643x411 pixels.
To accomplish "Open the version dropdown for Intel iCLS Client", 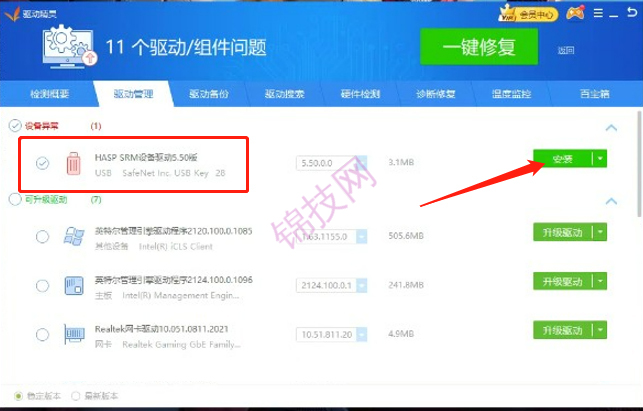I will pos(361,237).
